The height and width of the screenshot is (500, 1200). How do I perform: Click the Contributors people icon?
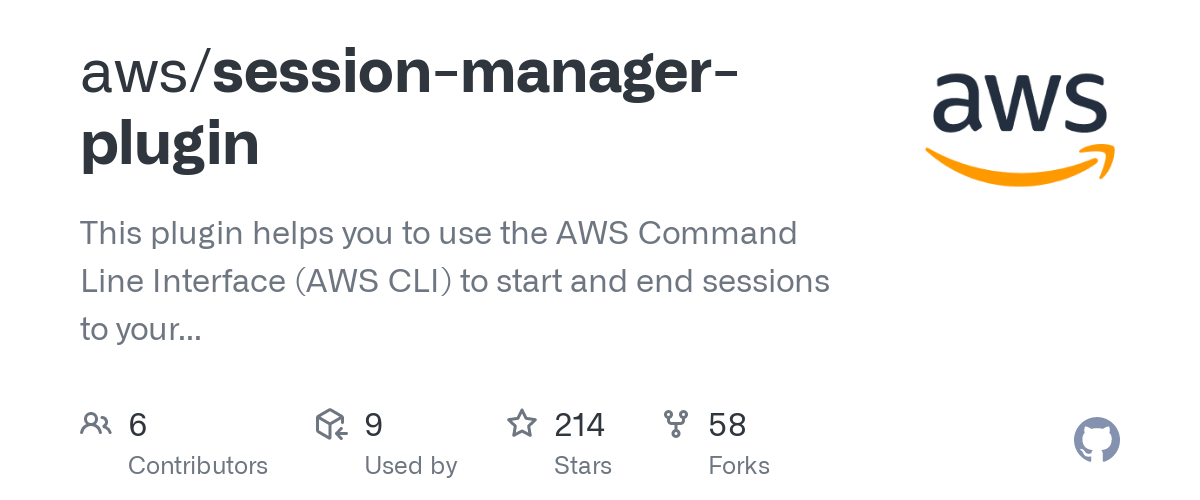click(x=96, y=425)
